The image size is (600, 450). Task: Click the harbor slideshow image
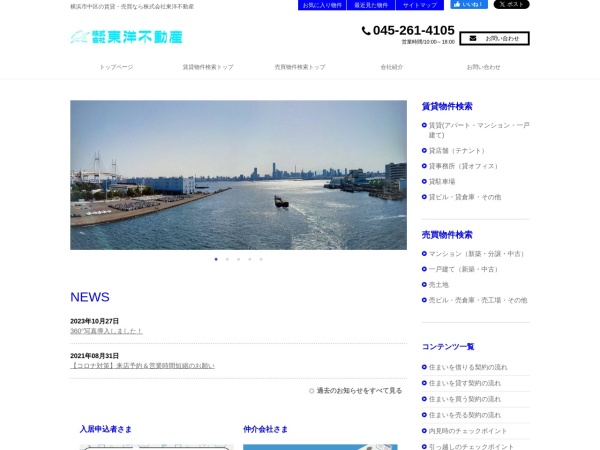(238, 175)
